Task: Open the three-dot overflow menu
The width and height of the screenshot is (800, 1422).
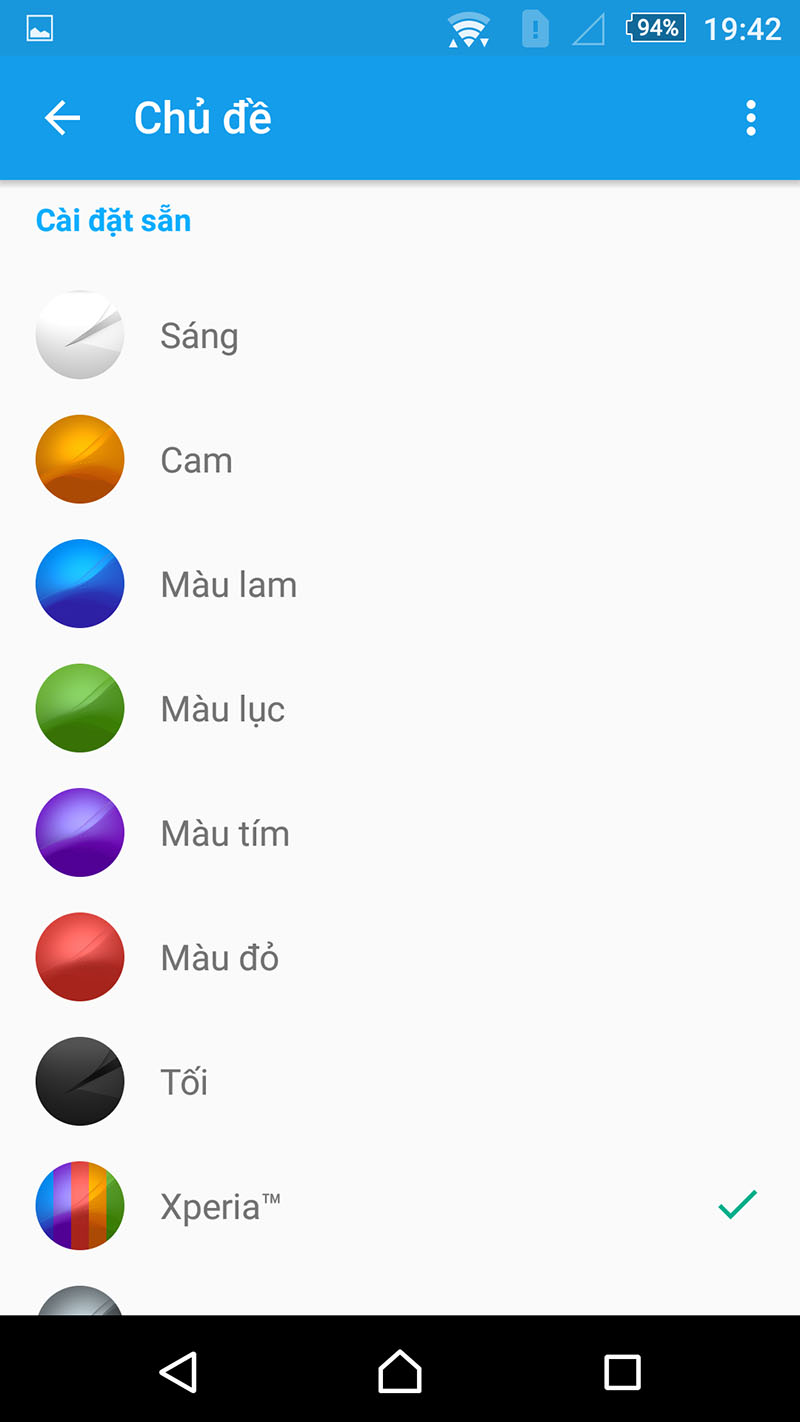Action: [751, 118]
